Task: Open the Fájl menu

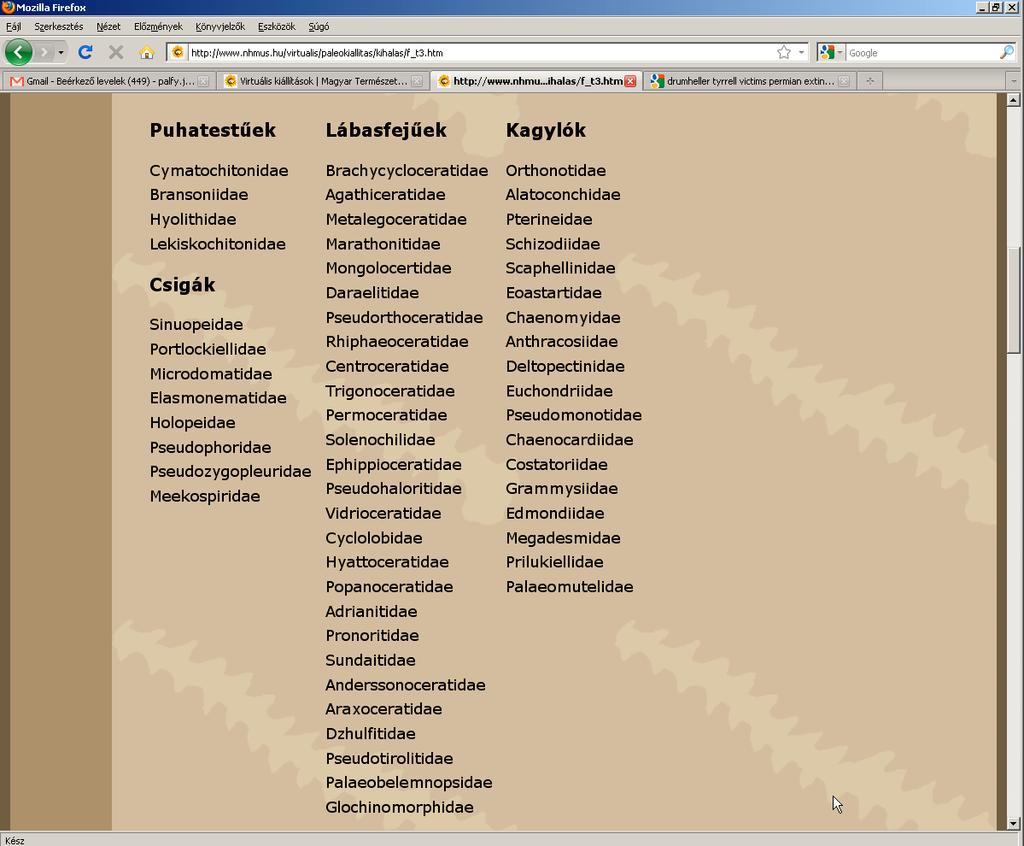Action: pos(13,27)
